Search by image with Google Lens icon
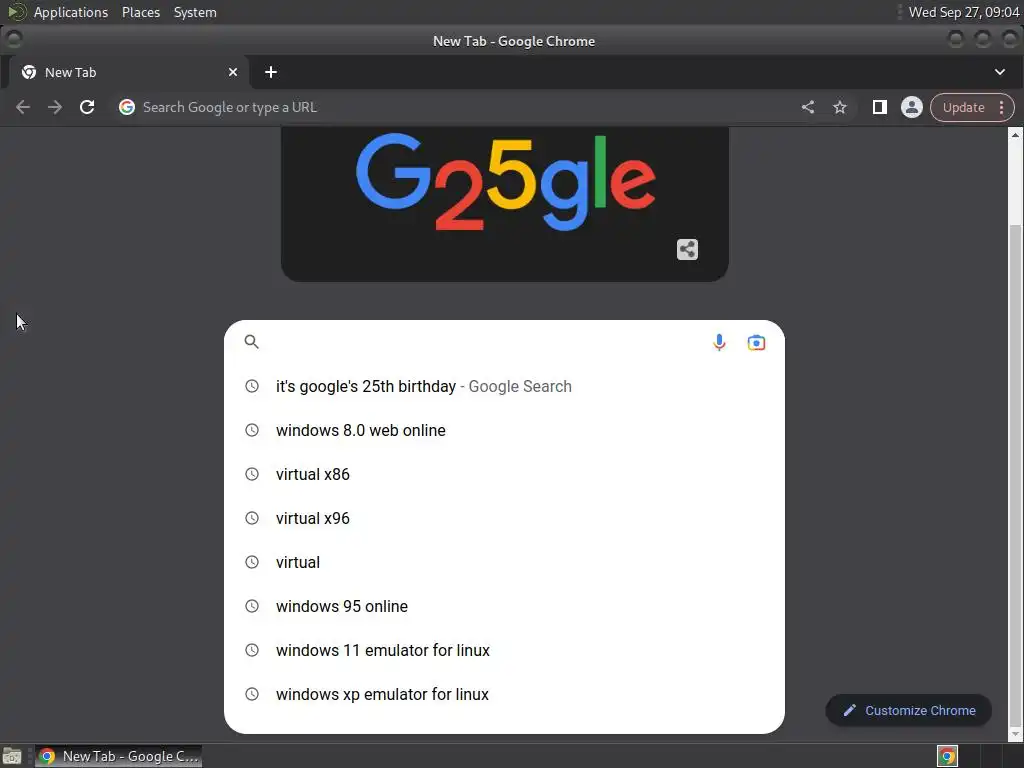This screenshot has height=768, width=1024. 756,342
